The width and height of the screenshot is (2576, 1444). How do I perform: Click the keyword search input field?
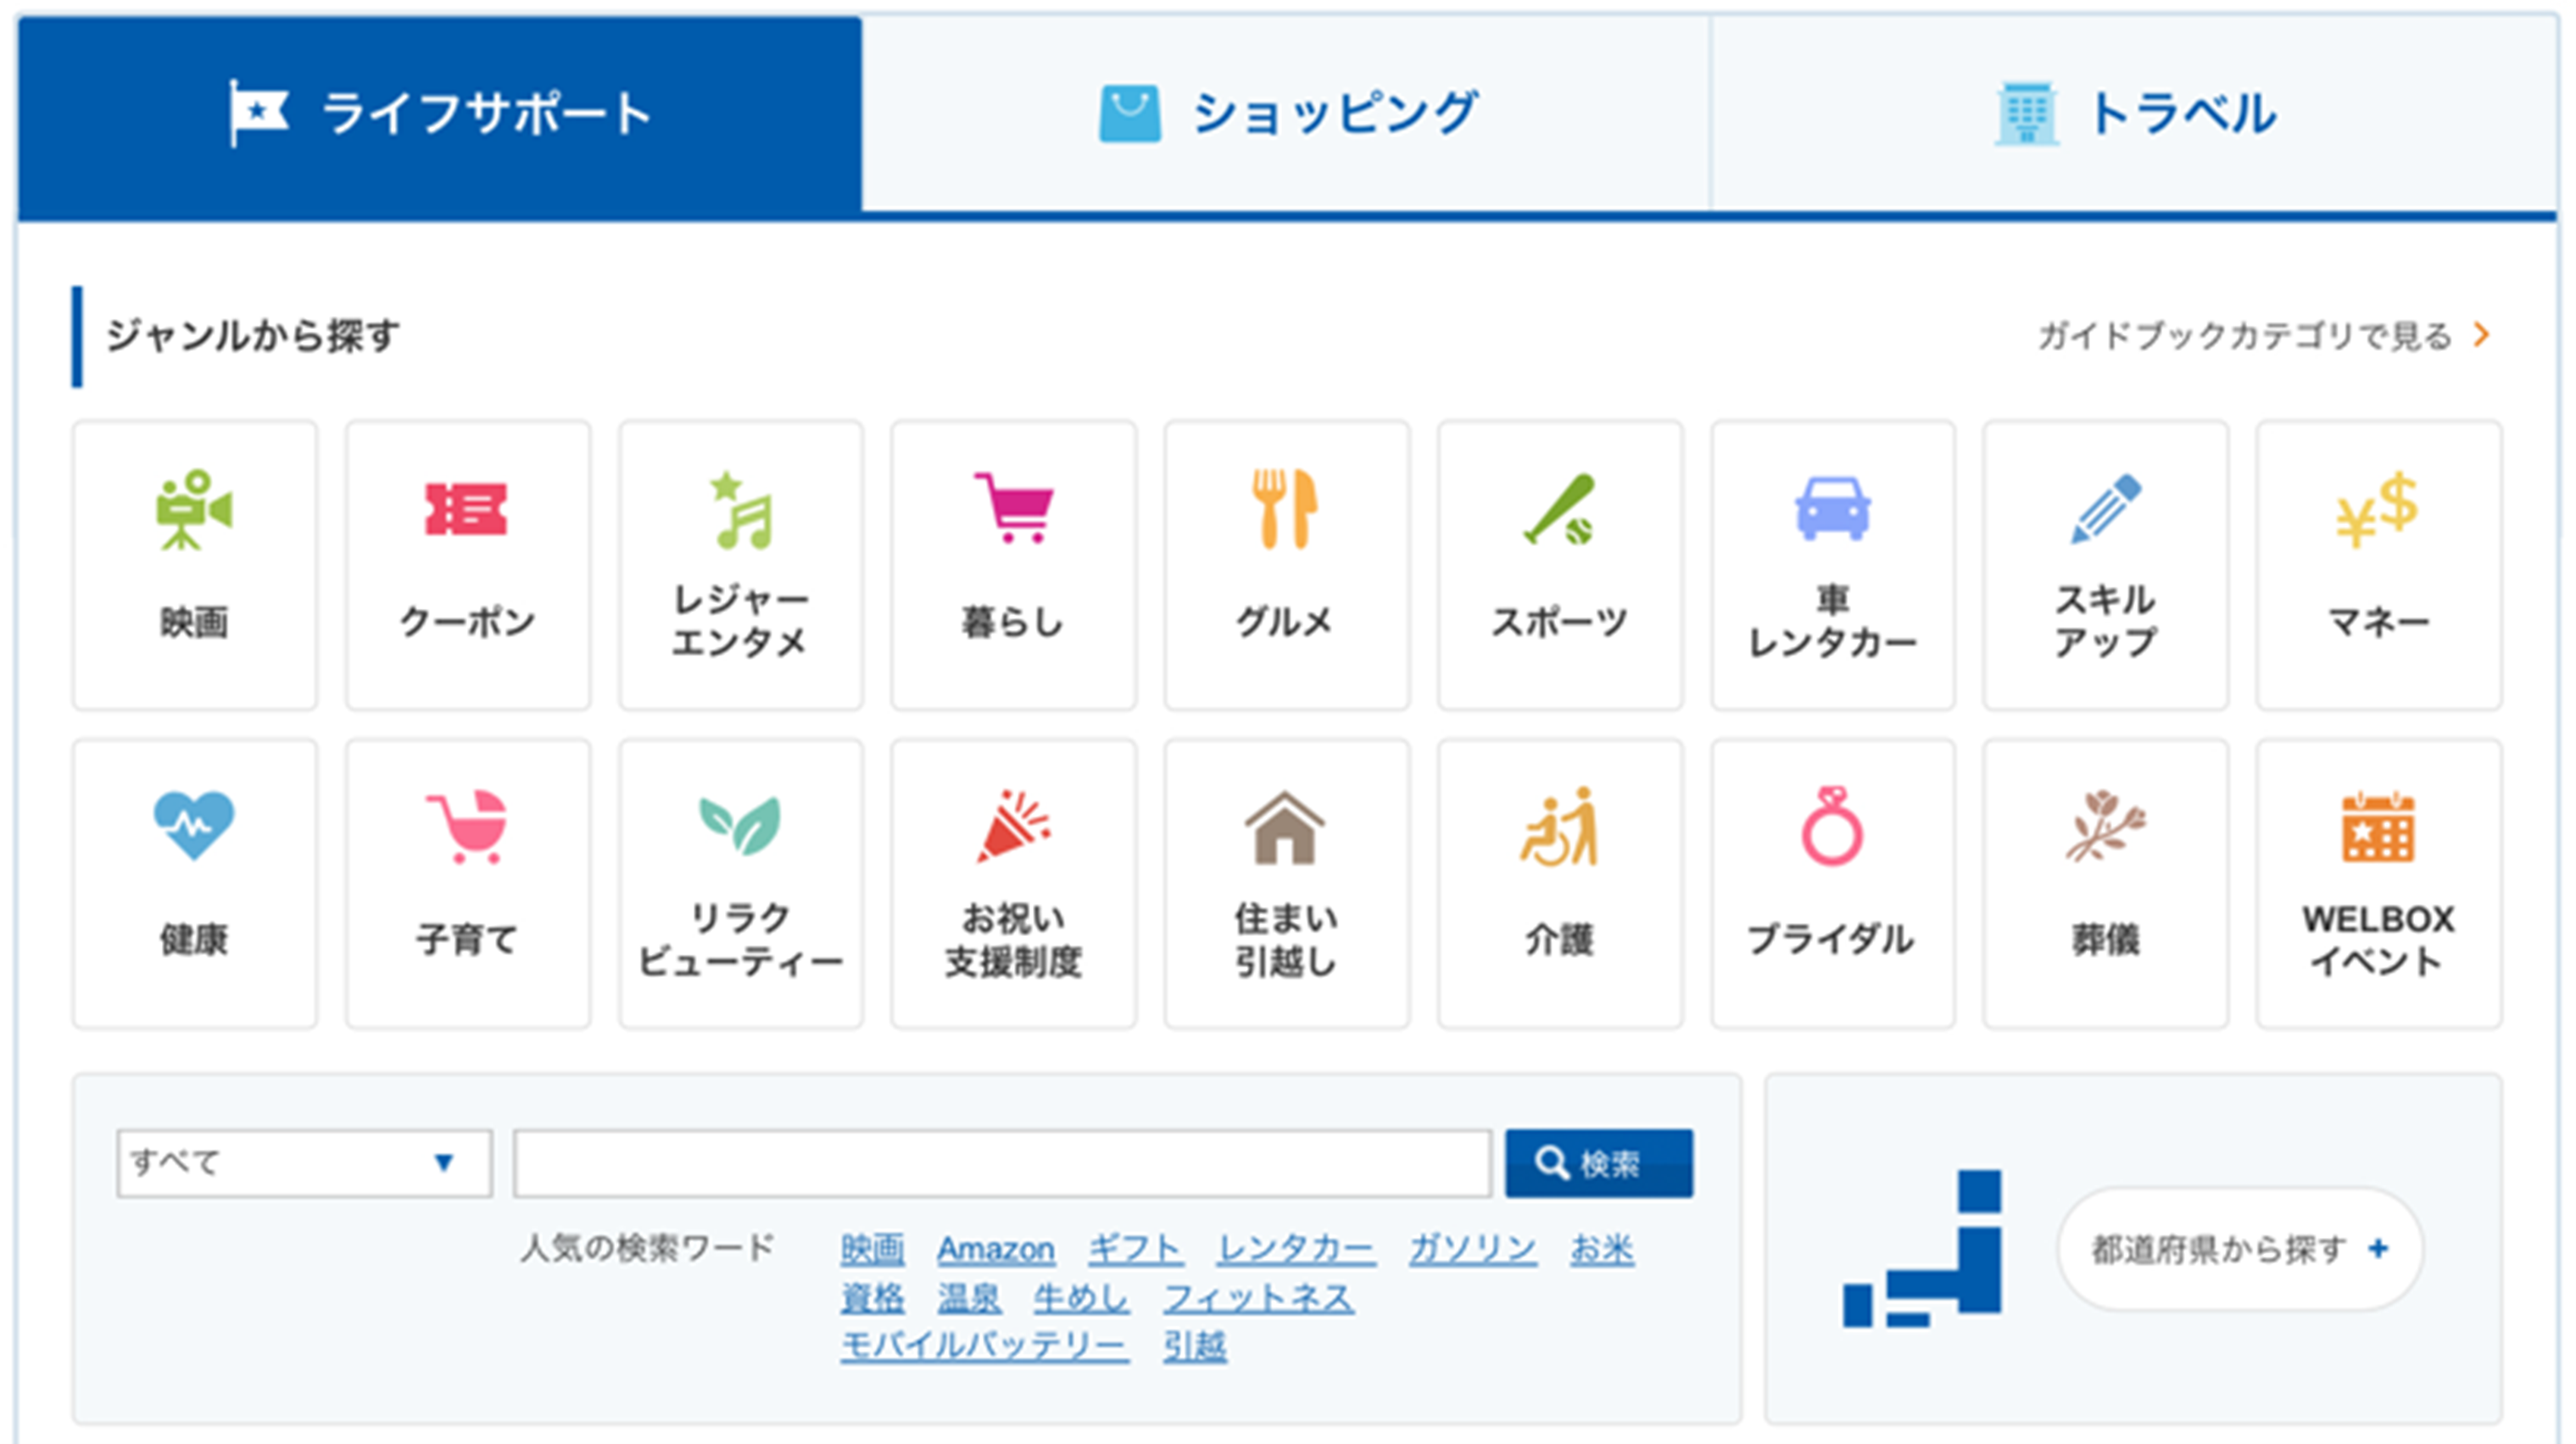coord(1002,1163)
